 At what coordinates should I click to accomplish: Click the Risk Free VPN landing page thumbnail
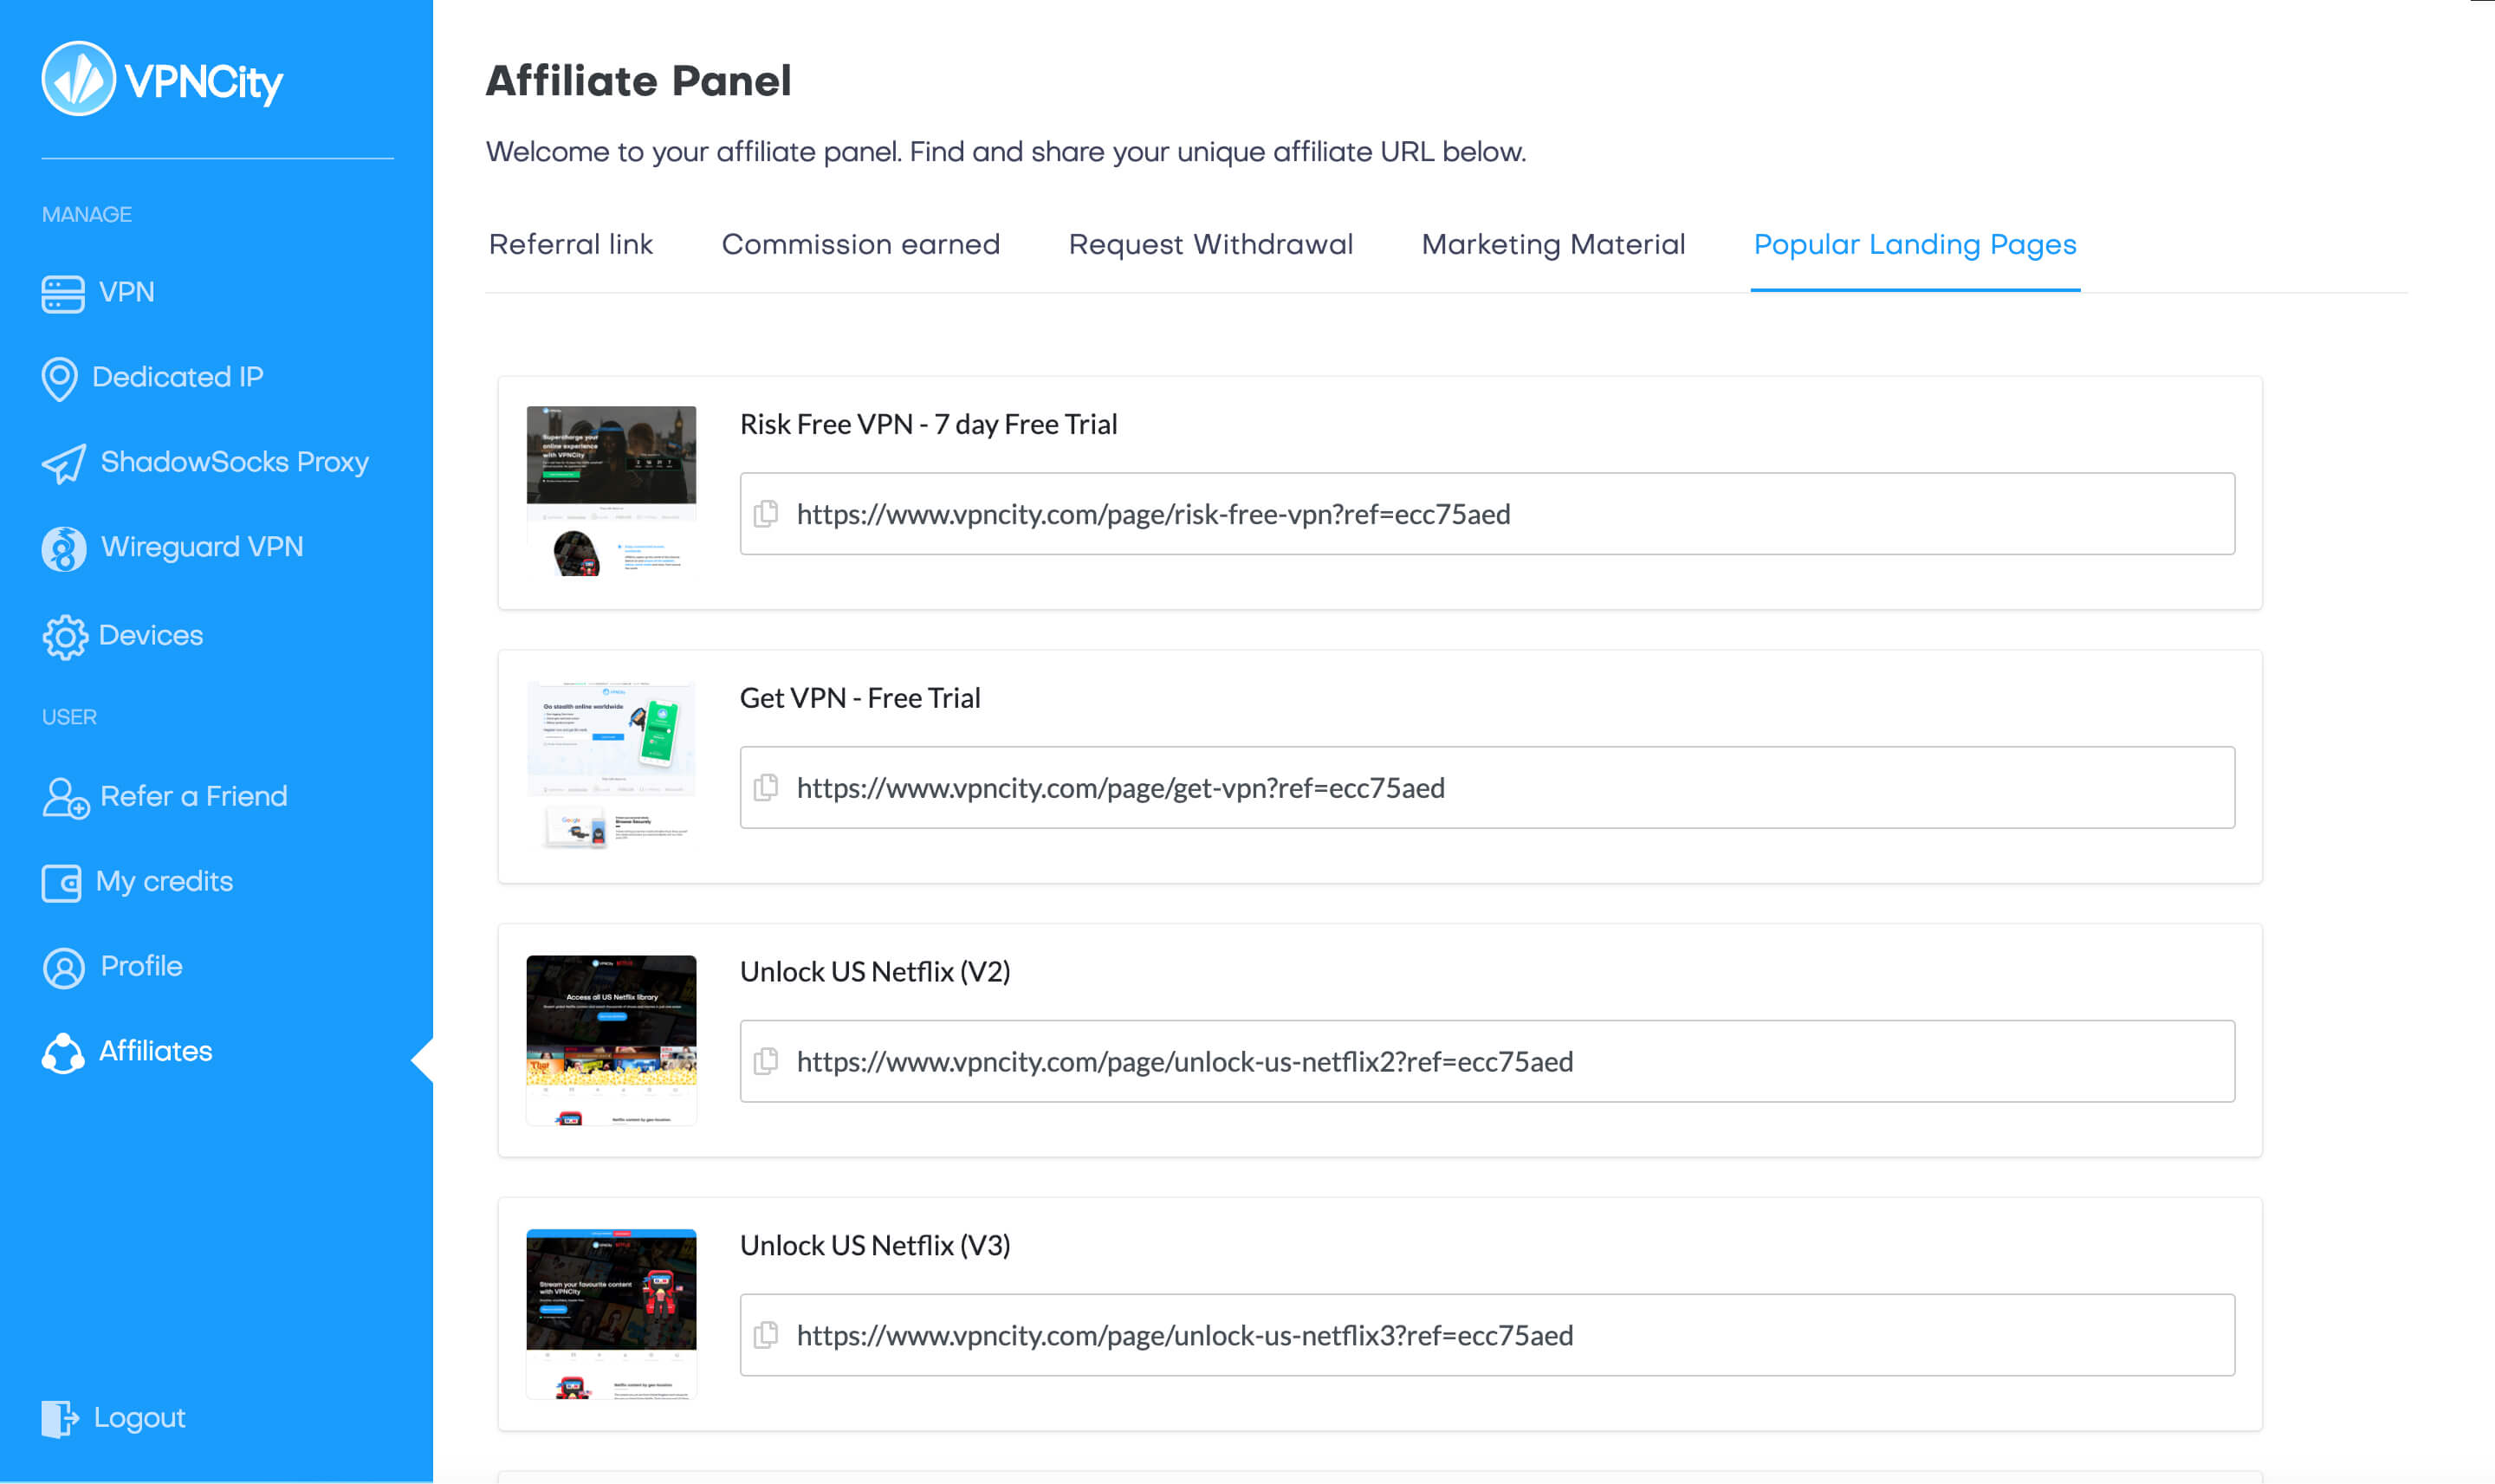pos(611,491)
